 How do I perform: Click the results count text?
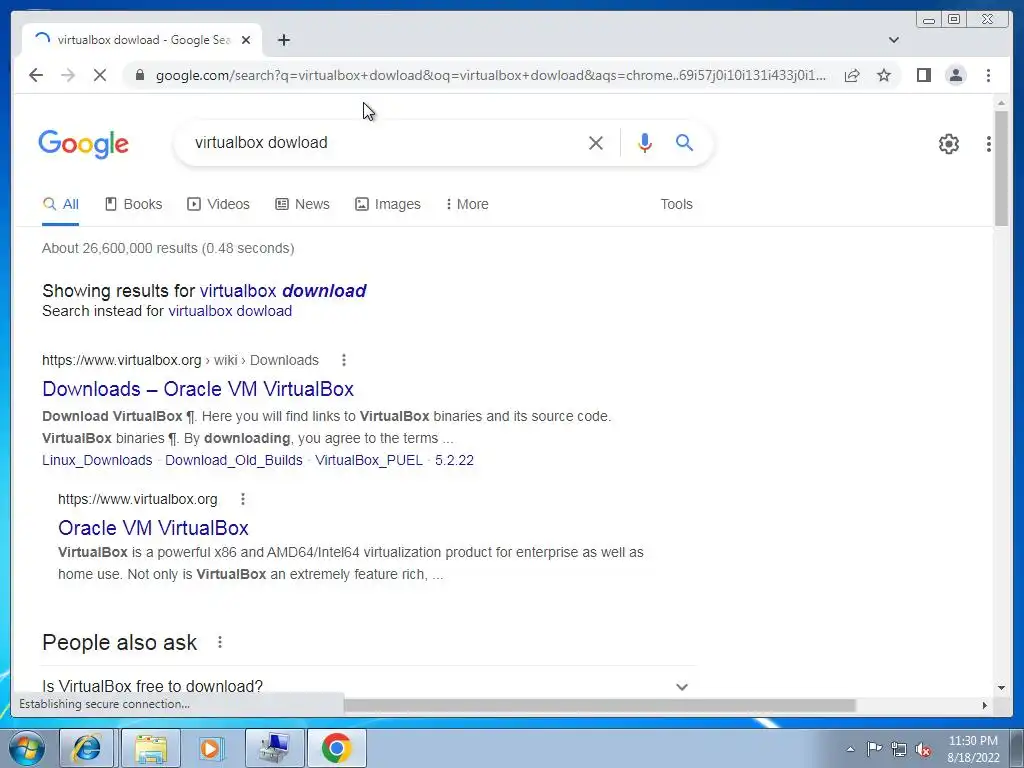(x=168, y=248)
